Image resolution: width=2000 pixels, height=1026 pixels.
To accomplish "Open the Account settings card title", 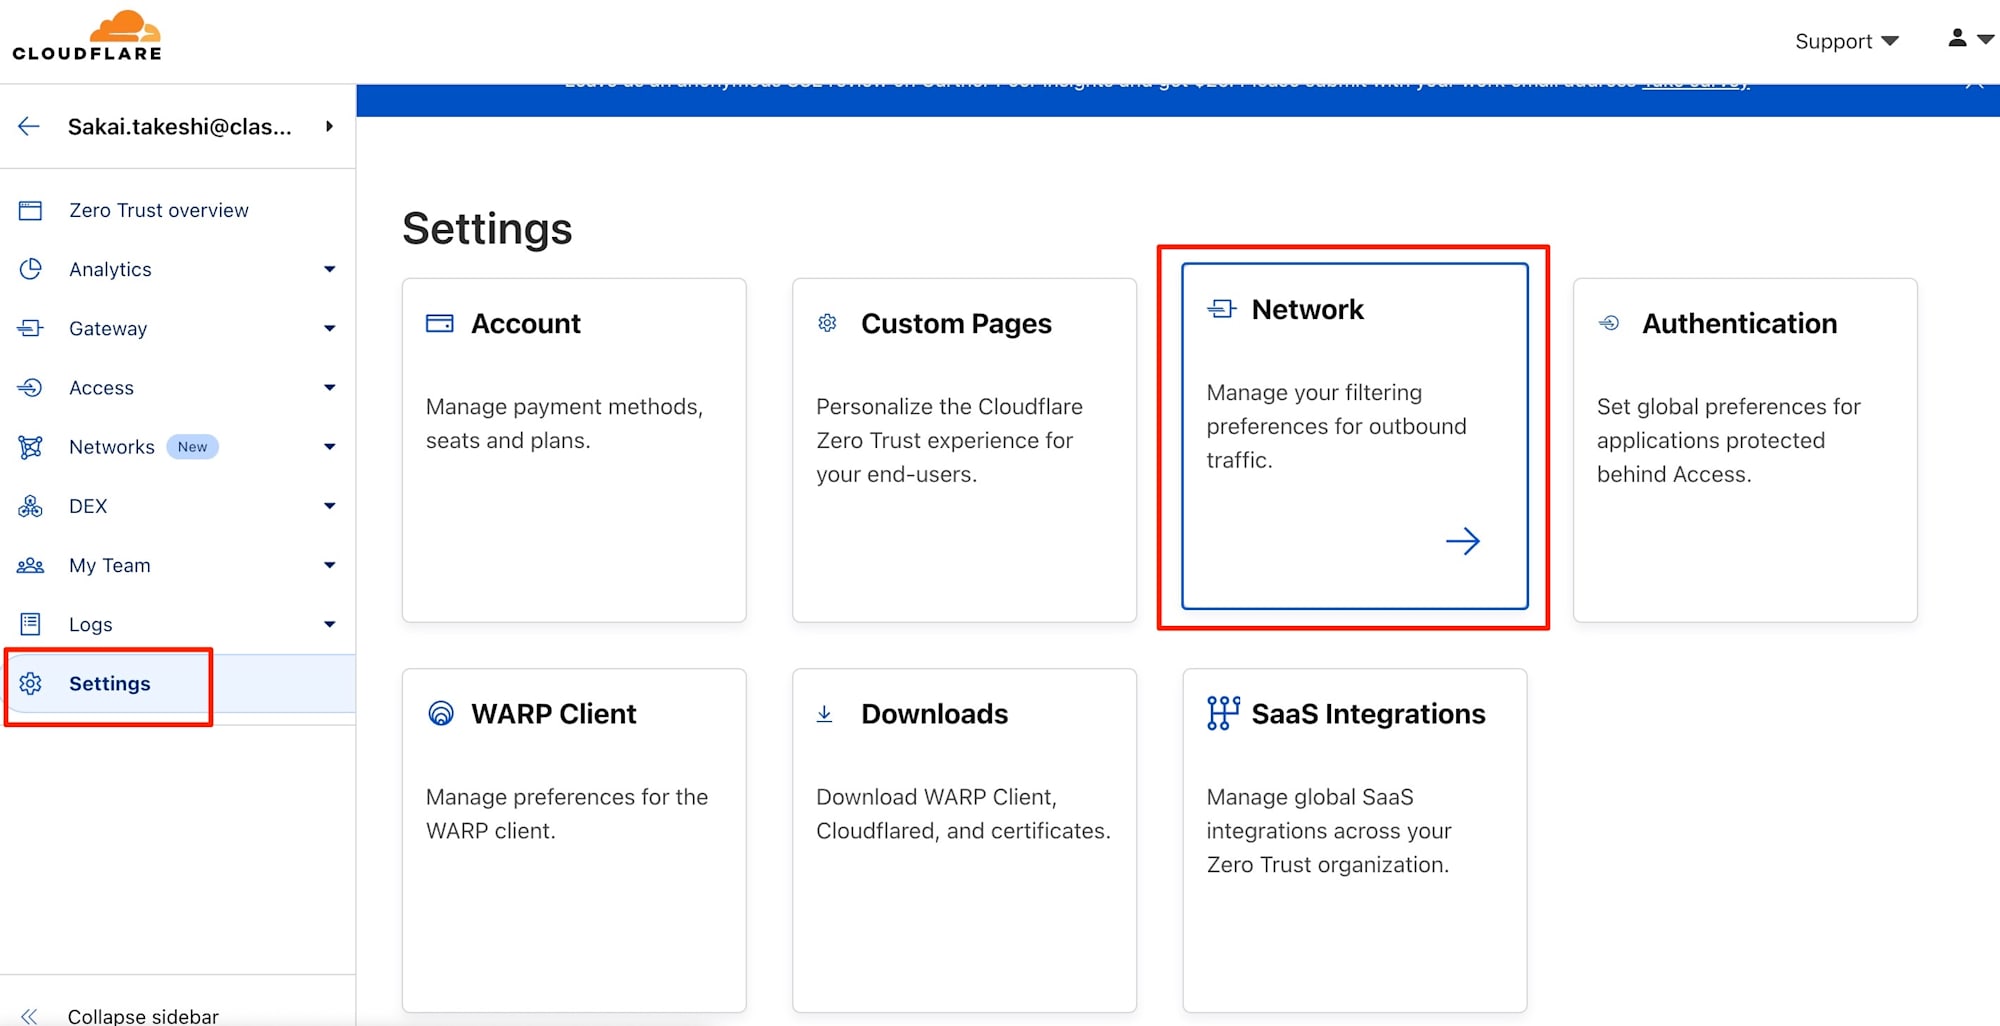I will (x=526, y=323).
